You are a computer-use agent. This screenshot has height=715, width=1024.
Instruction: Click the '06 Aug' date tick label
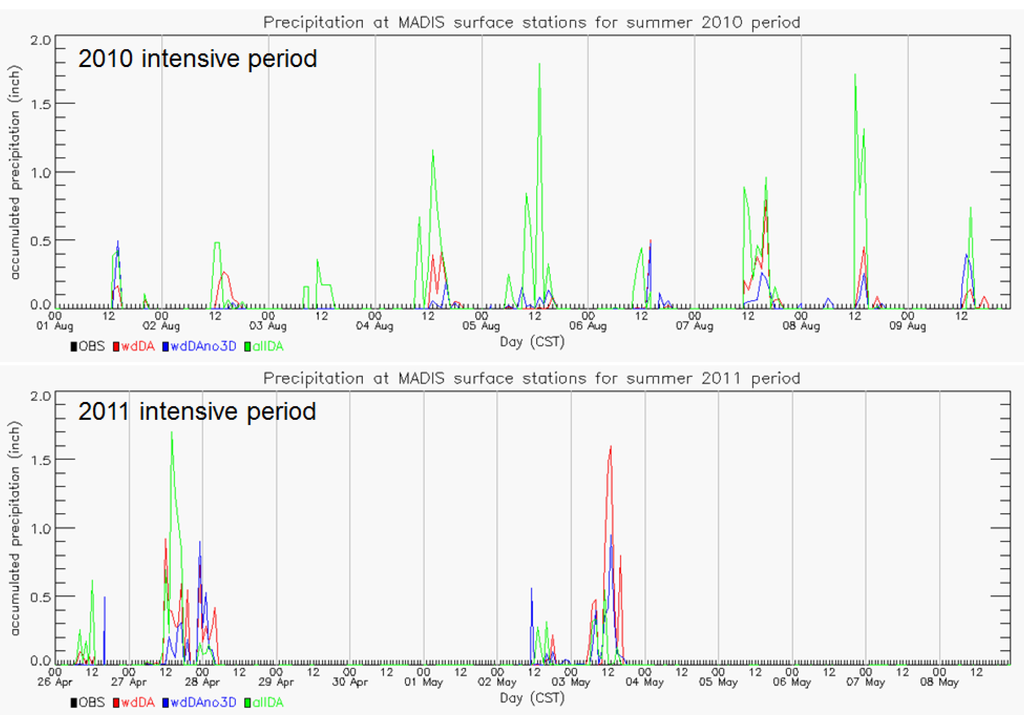click(588, 326)
